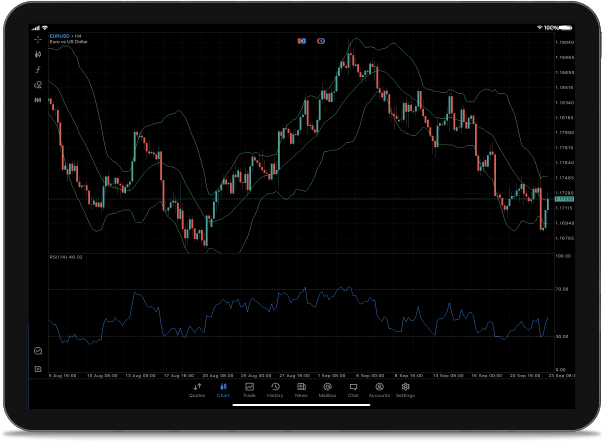Open the Settings gear tab
Screen dimensions: 603x443
tap(405, 390)
